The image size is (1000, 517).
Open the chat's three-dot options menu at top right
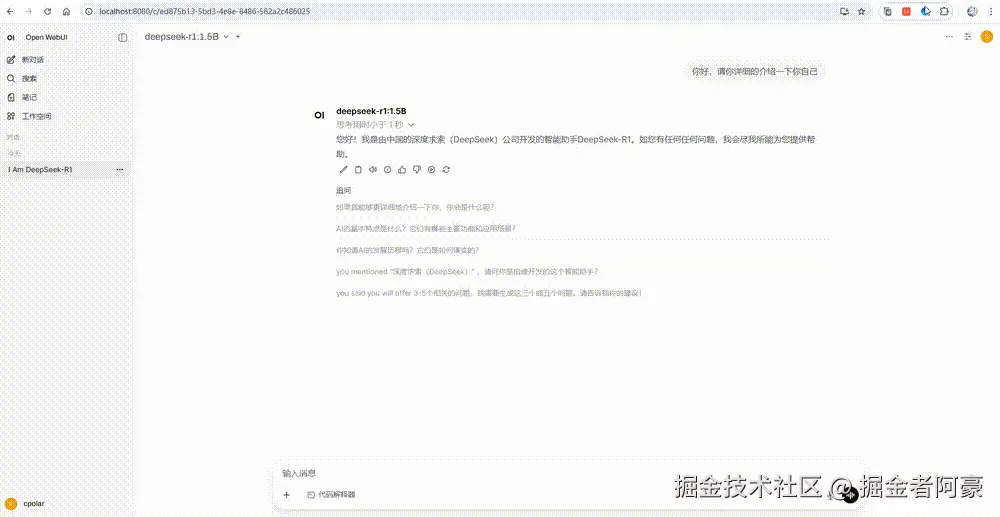(949, 37)
